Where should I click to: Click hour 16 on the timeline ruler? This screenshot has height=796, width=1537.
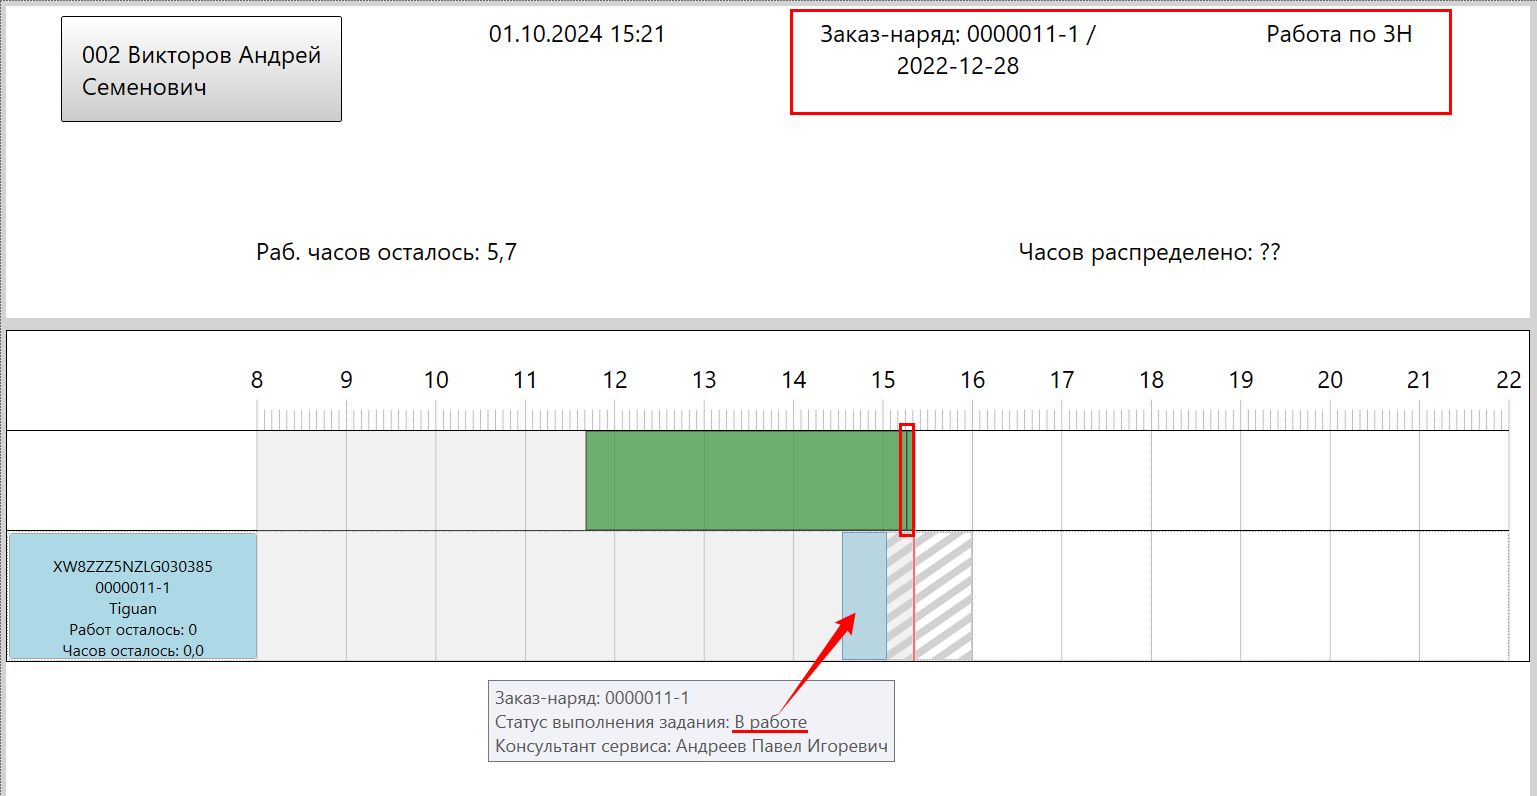click(x=972, y=380)
